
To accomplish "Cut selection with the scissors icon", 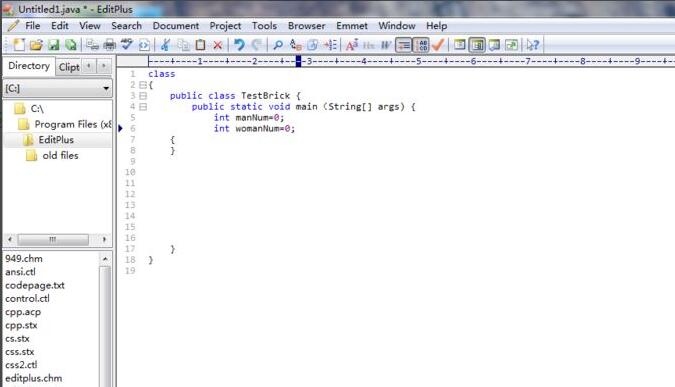I will pyautogui.click(x=165, y=45).
